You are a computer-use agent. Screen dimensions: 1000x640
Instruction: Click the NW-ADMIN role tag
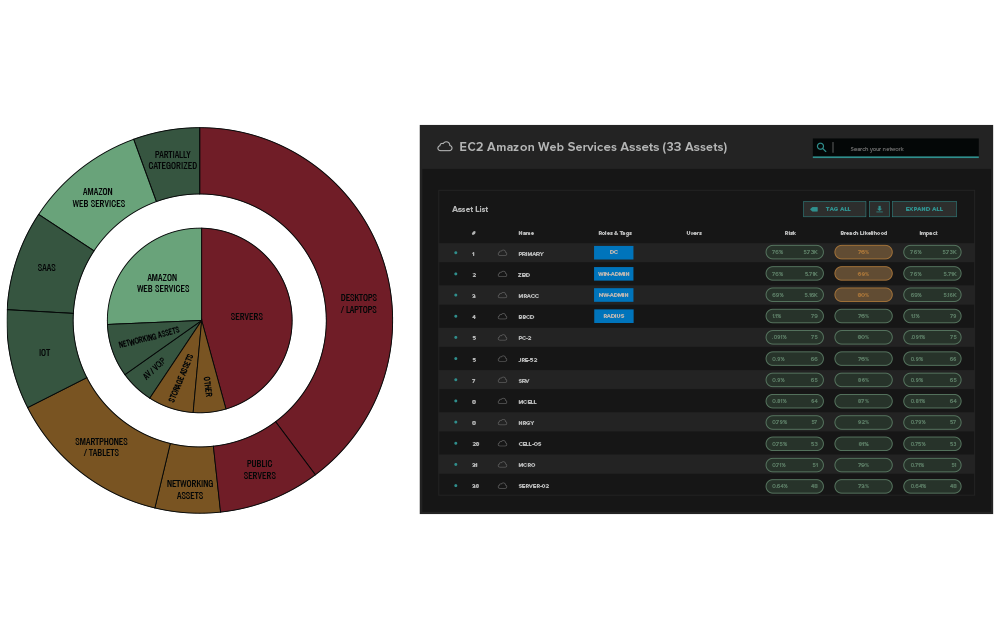pyautogui.click(x=614, y=295)
